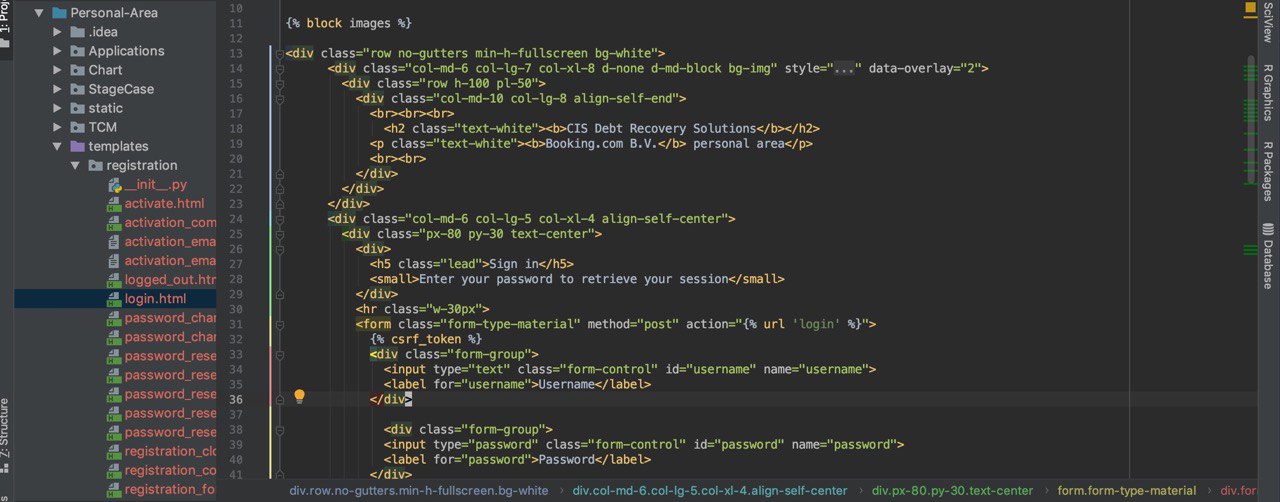The width and height of the screenshot is (1280, 502).
Task: Fold the code block at line 13
Action: tap(280, 54)
